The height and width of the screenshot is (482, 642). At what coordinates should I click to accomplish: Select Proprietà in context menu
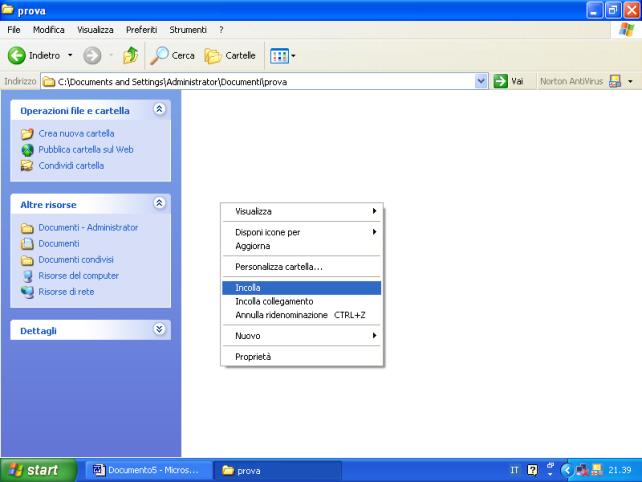pos(302,357)
